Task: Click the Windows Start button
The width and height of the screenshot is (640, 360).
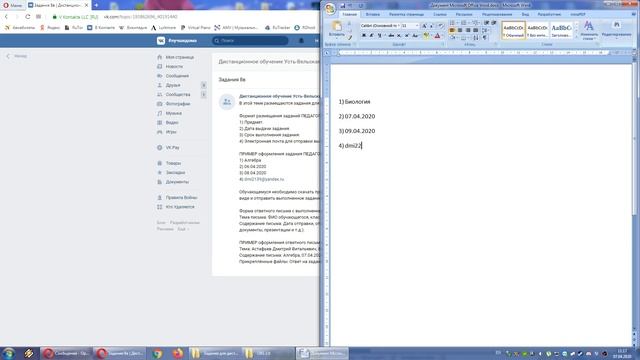Action: tap(9, 353)
